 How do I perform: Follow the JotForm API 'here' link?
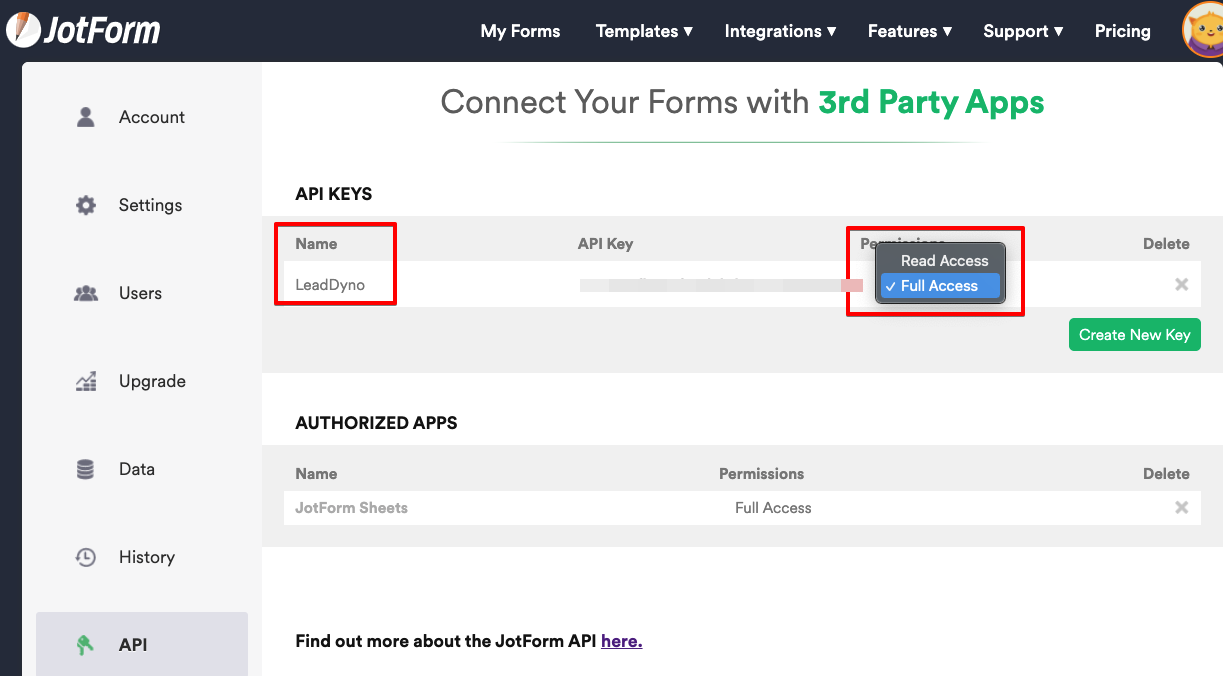point(621,641)
